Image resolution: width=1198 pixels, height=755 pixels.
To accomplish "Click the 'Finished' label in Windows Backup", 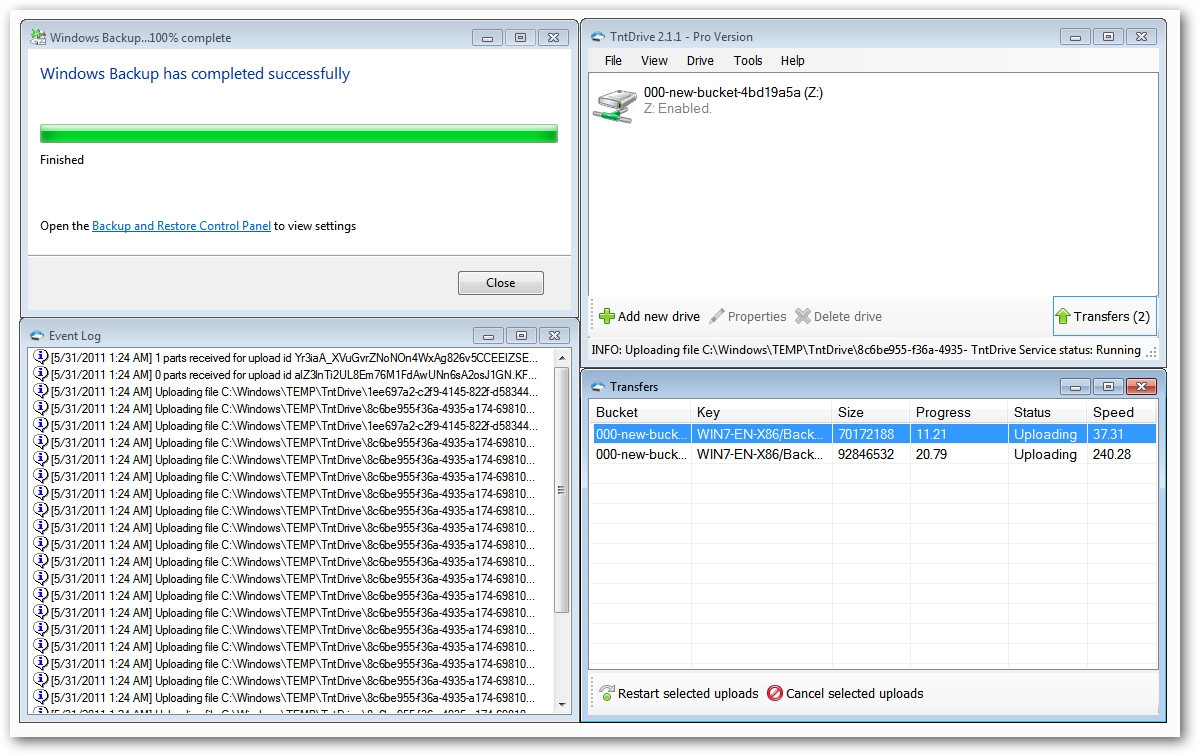I will pos(62,160).
